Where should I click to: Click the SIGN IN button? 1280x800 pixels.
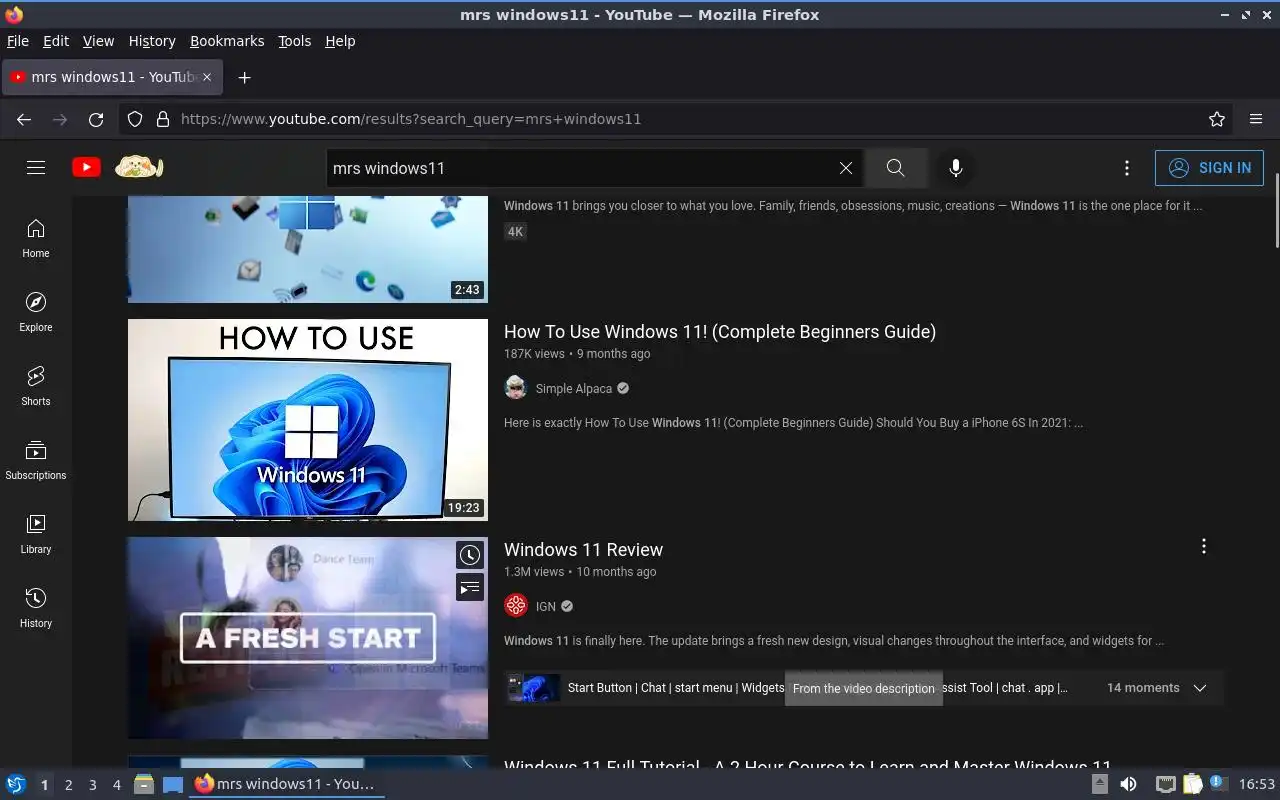point(1209,168)
